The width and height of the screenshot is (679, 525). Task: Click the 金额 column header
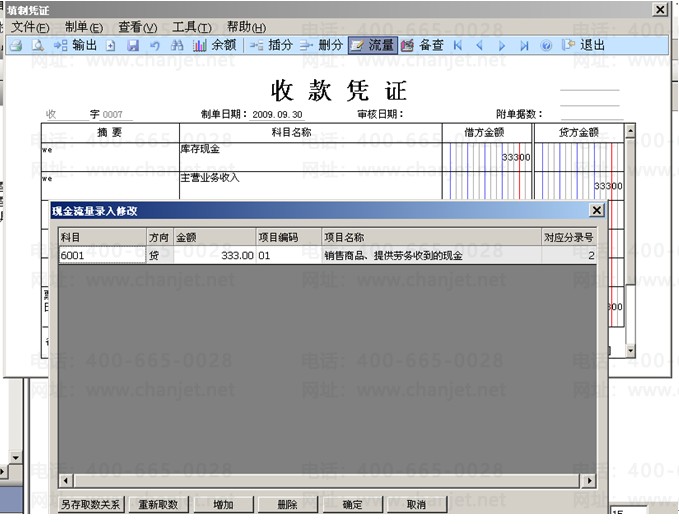(215, 237)
